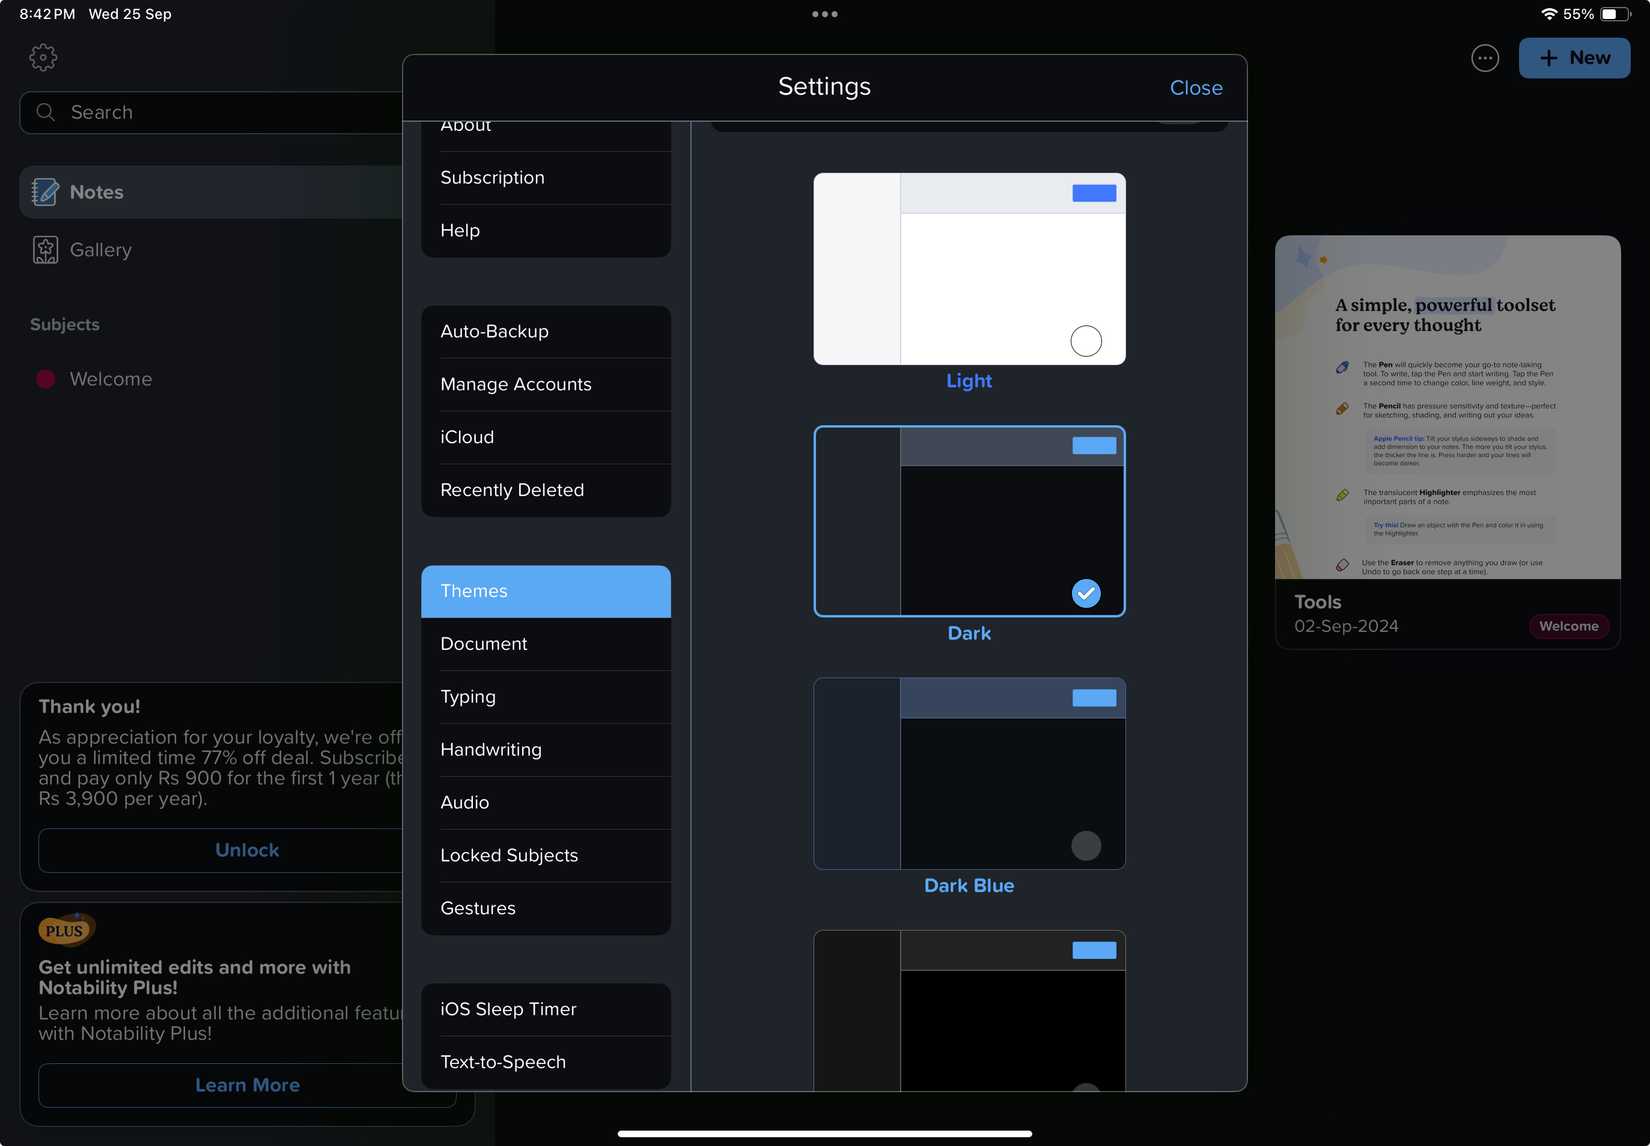Choose the Dark Blue theme
This screenshot has height=1146, width=1650.
[x=968, y=773]
